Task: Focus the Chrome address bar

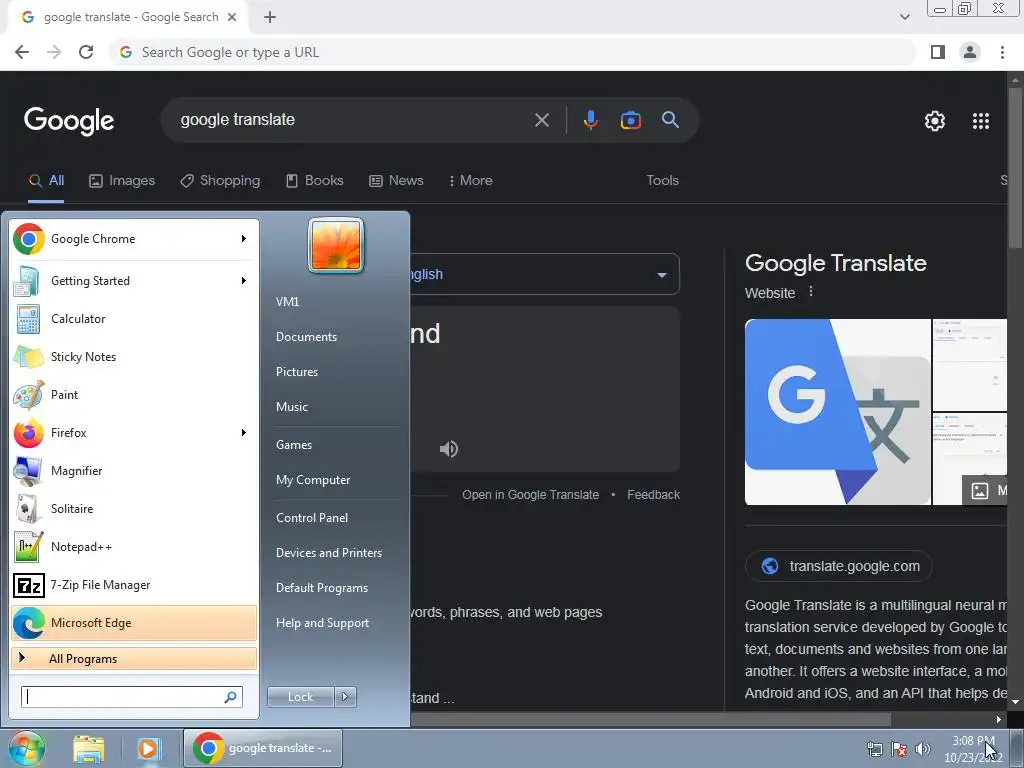Action: coord(513,52)
